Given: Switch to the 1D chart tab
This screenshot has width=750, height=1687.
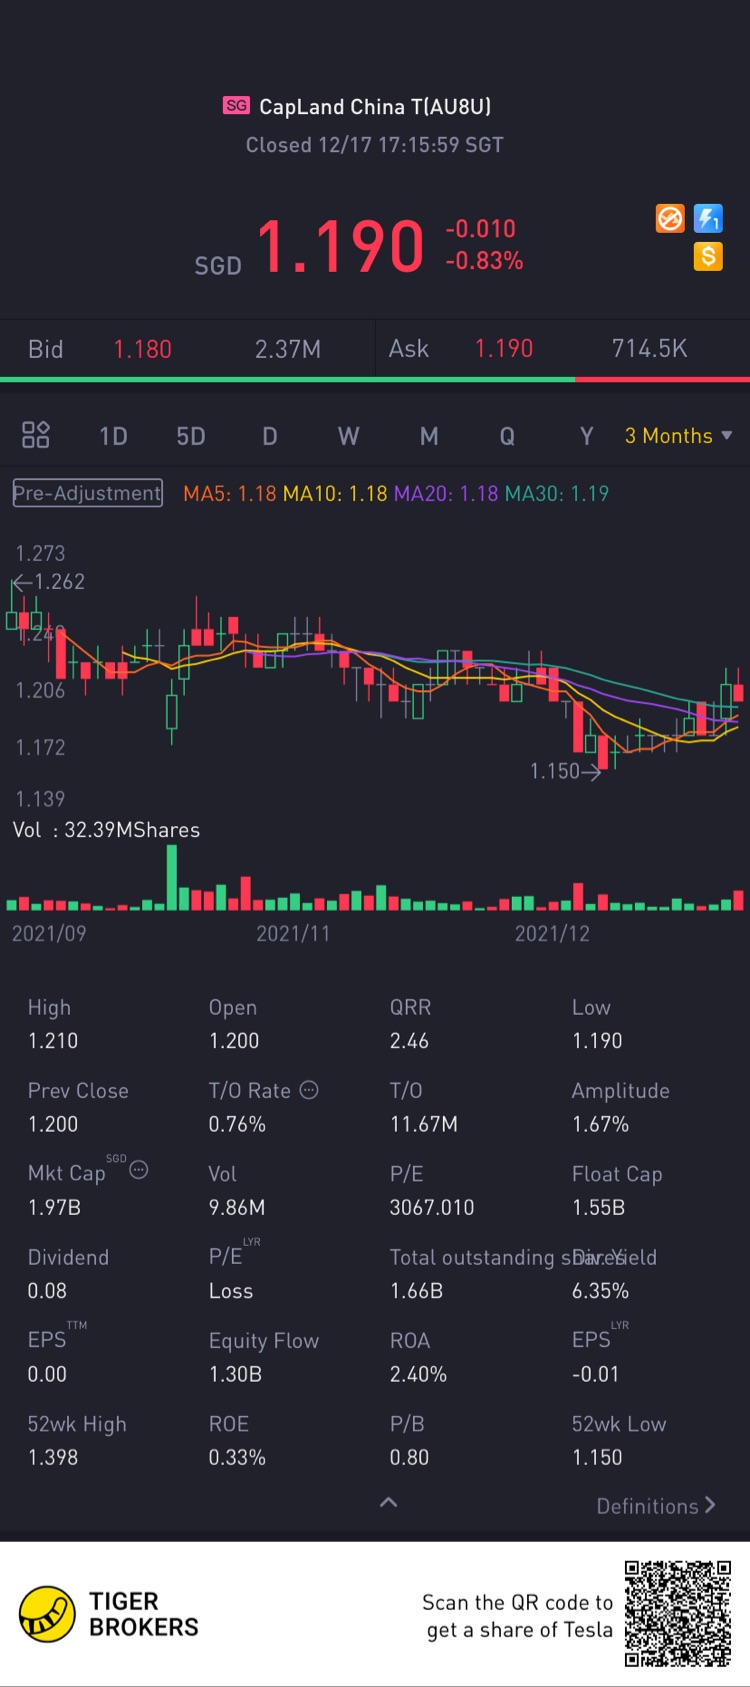Looking at the screenshot, I should point(113,436).
